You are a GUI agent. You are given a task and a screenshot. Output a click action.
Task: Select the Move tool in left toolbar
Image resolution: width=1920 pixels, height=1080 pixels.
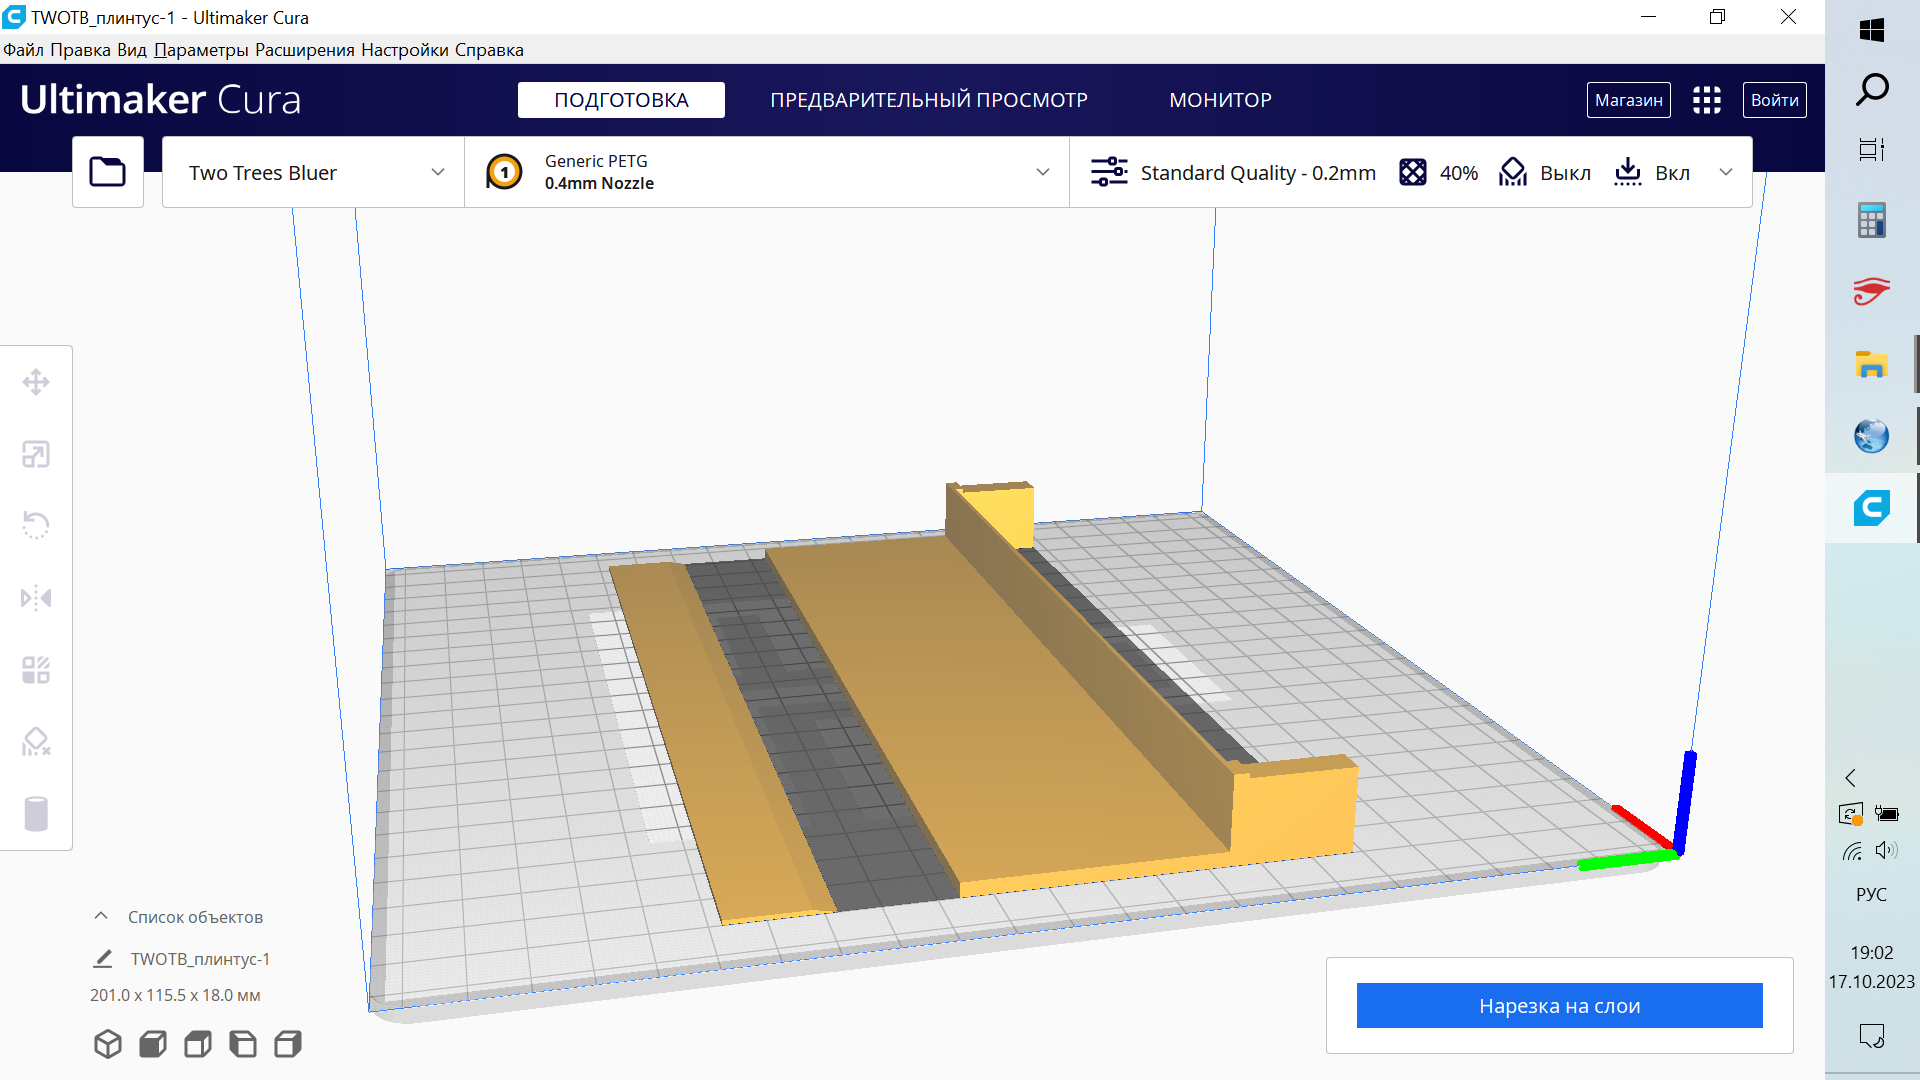36,382
